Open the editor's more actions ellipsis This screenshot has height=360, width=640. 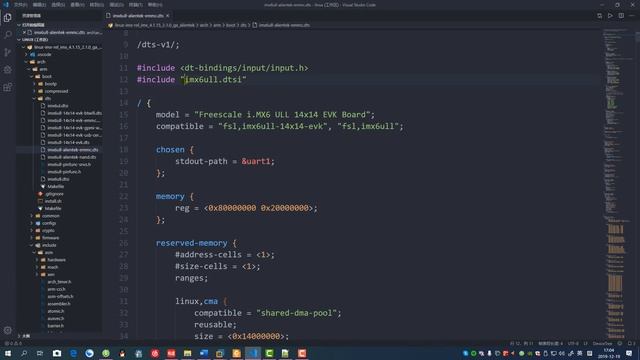pos(632,16)
